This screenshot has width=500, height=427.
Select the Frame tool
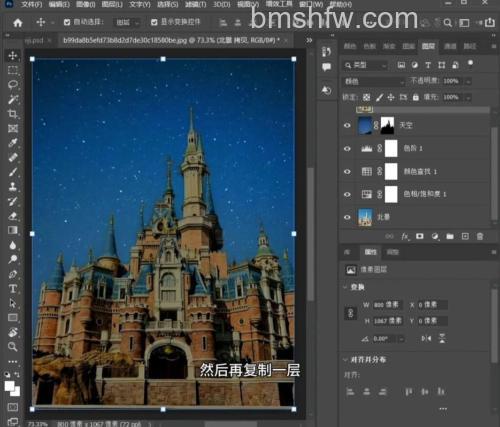(13, 128)
